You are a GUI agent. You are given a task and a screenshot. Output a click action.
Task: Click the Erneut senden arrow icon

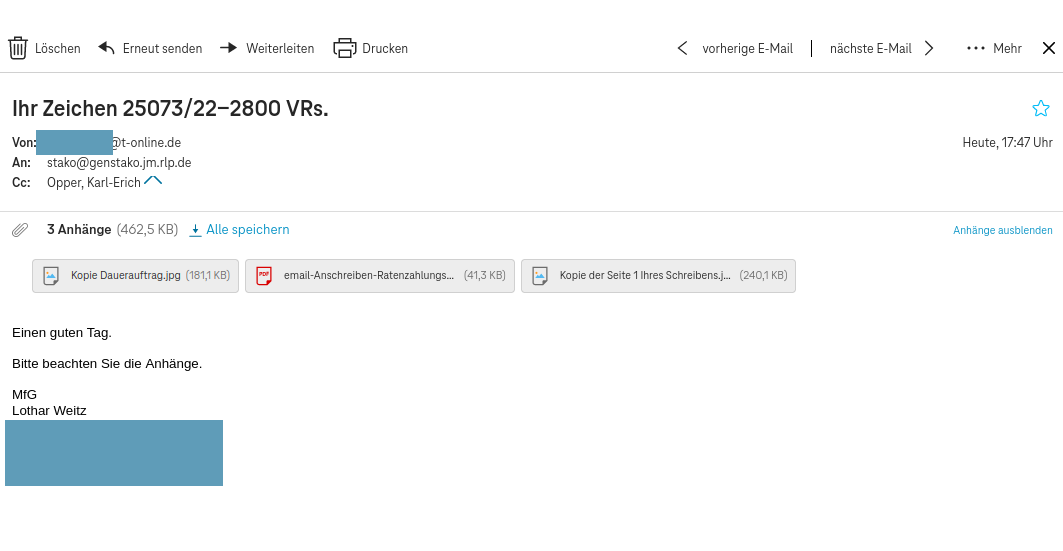[x=106, y=48]
